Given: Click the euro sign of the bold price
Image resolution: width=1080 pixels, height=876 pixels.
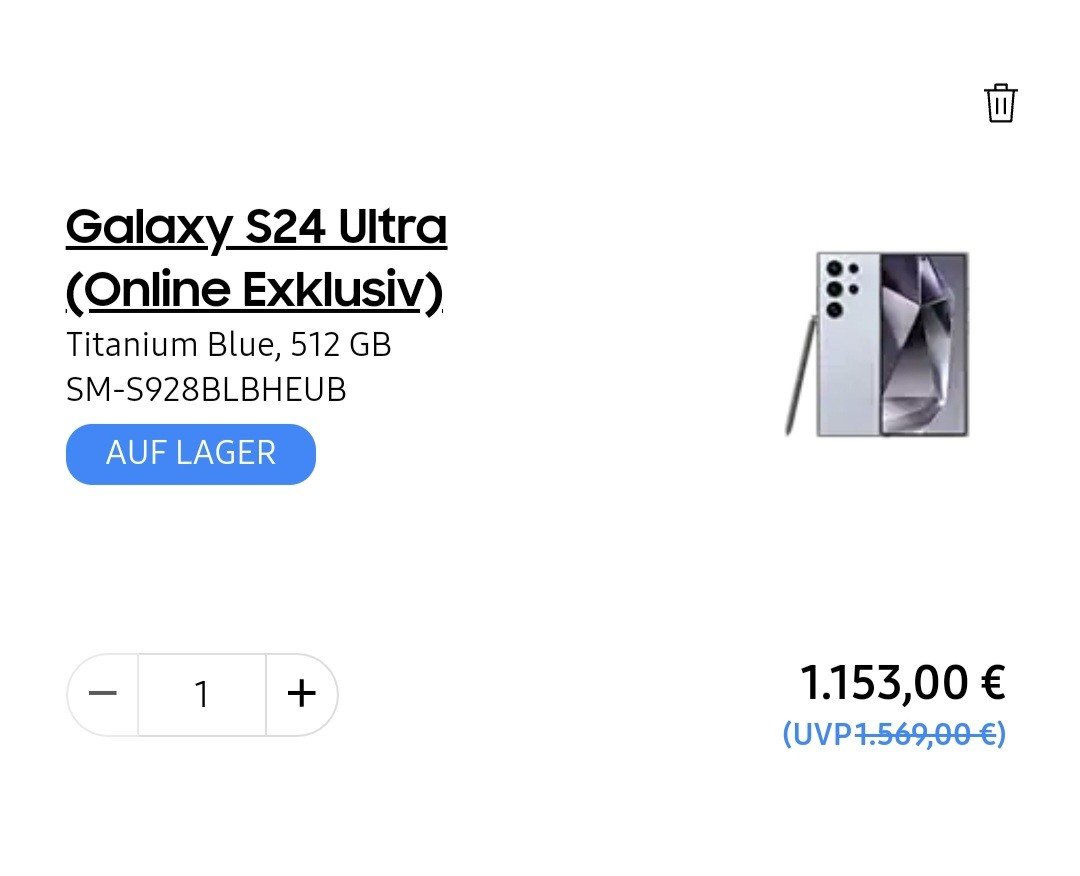Looking at the screenshot, I should 992,683.
